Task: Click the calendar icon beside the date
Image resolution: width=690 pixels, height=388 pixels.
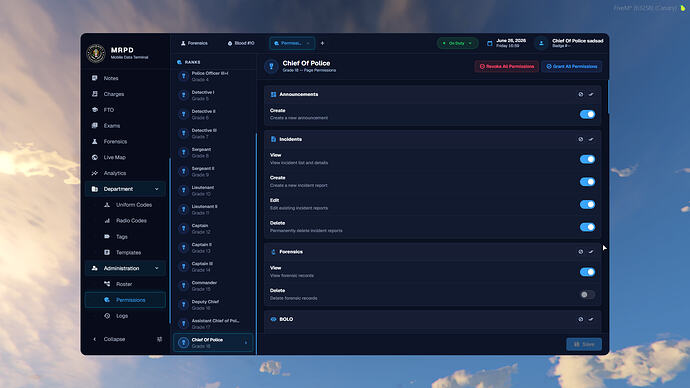Action: [489, 43]
